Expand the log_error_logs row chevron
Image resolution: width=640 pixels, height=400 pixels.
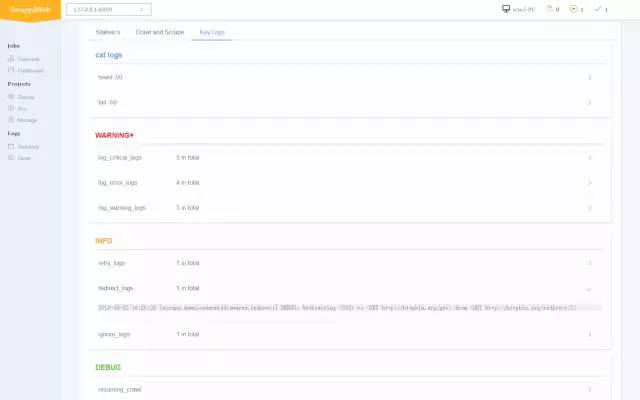[589, 183]
